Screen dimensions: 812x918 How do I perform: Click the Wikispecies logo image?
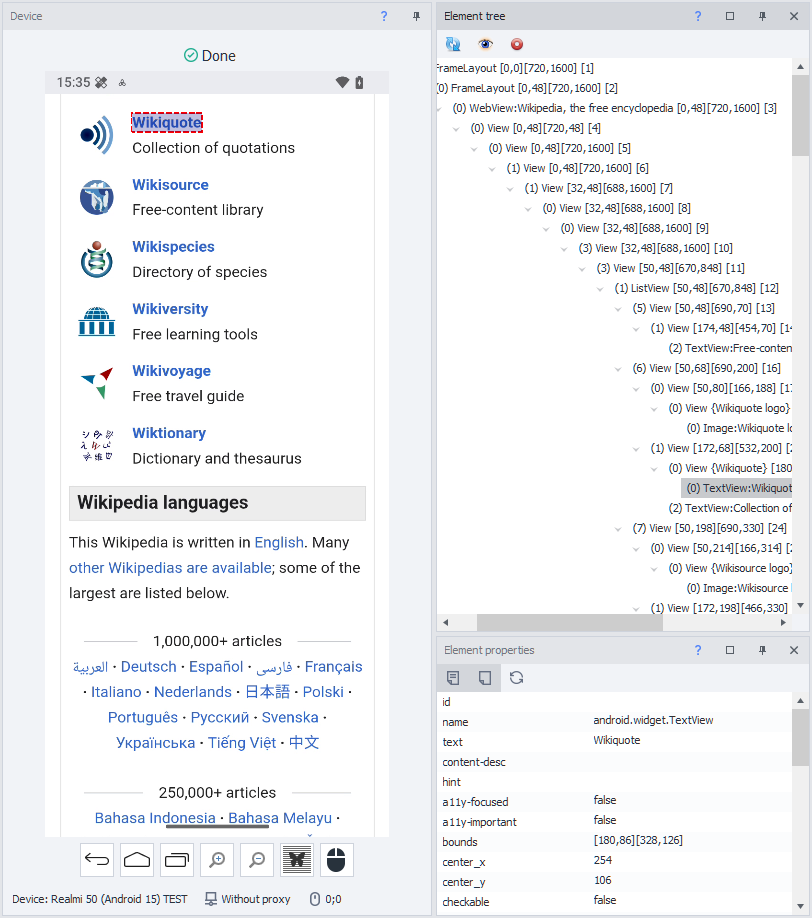coord(97,259)
